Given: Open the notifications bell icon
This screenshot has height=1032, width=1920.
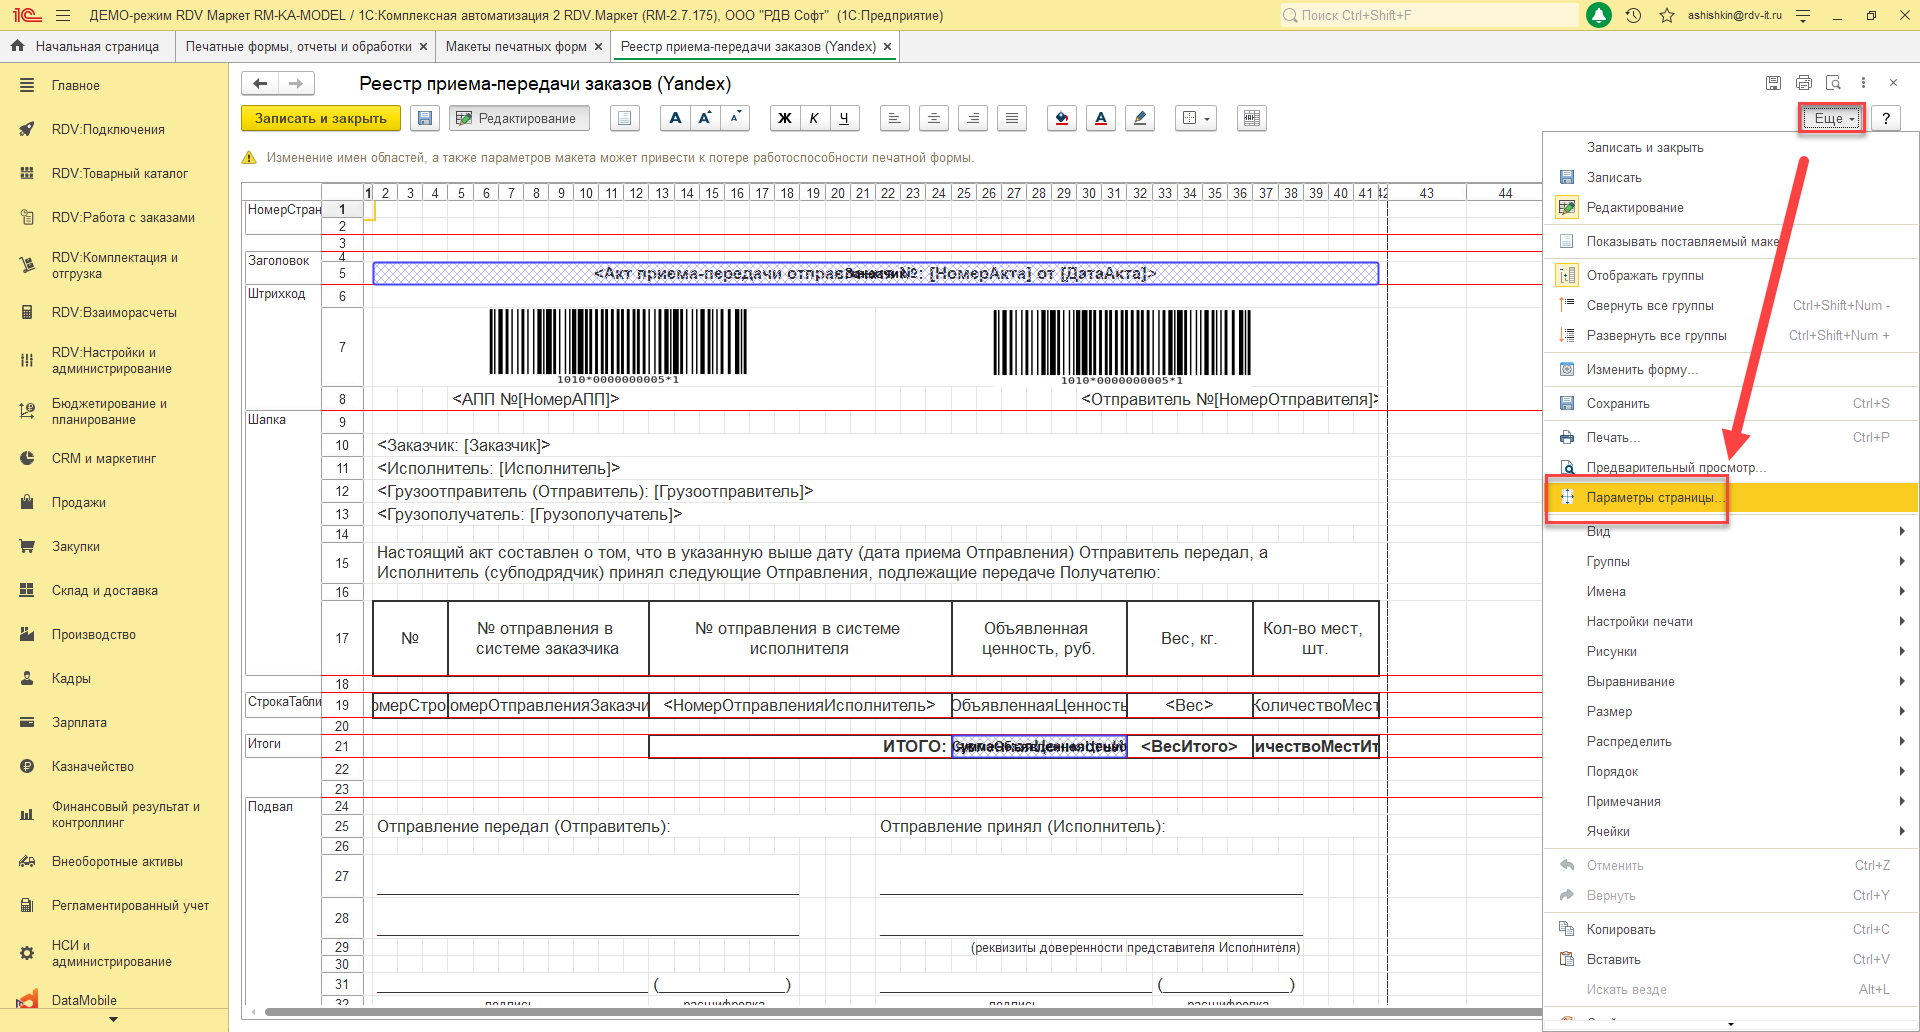Looking at the screenshot, I should pyautogui.click(x=1599, y=15).
